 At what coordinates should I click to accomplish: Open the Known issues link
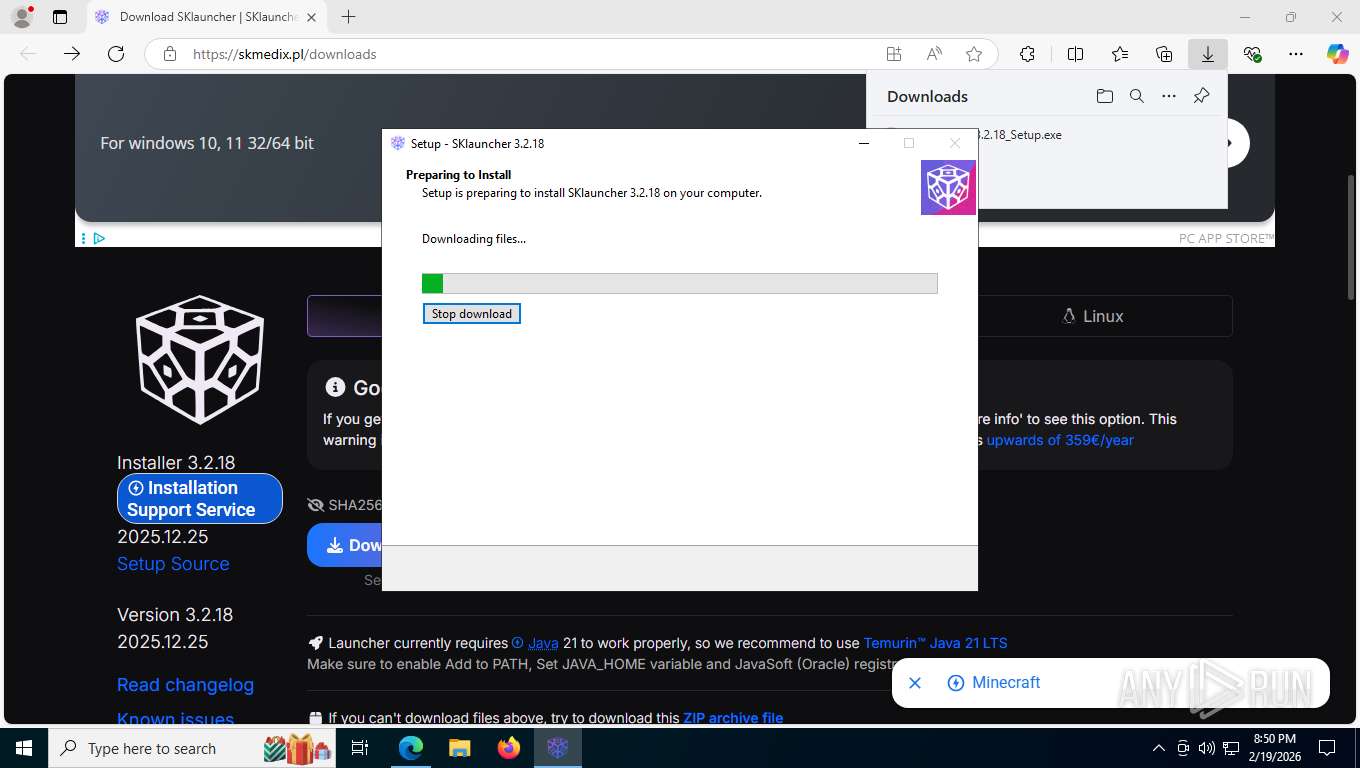pyautogui.click(x=175, y=719)
